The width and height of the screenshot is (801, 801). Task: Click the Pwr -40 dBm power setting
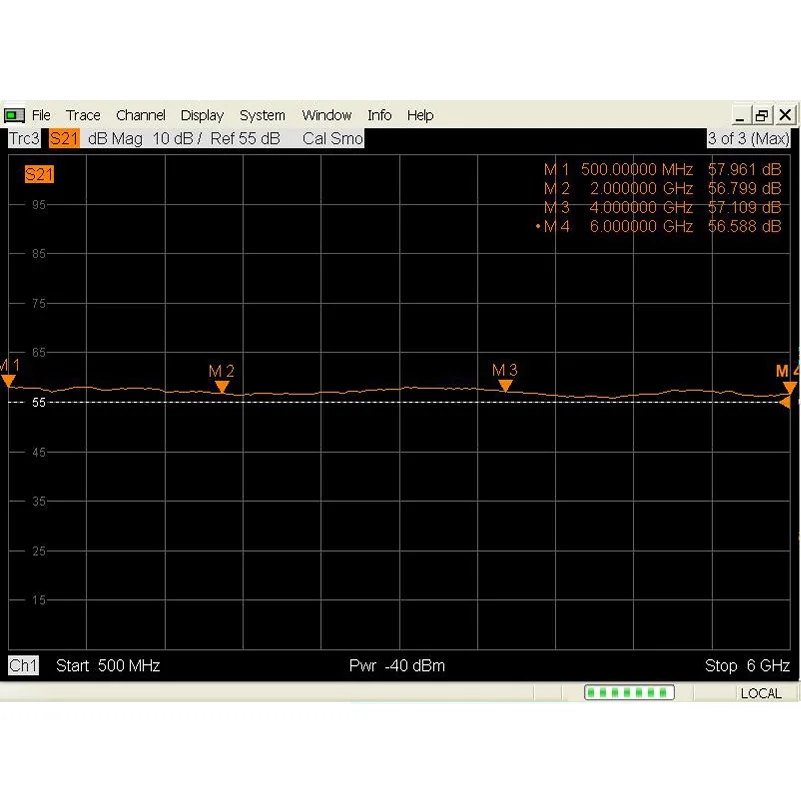coord(397,666)
